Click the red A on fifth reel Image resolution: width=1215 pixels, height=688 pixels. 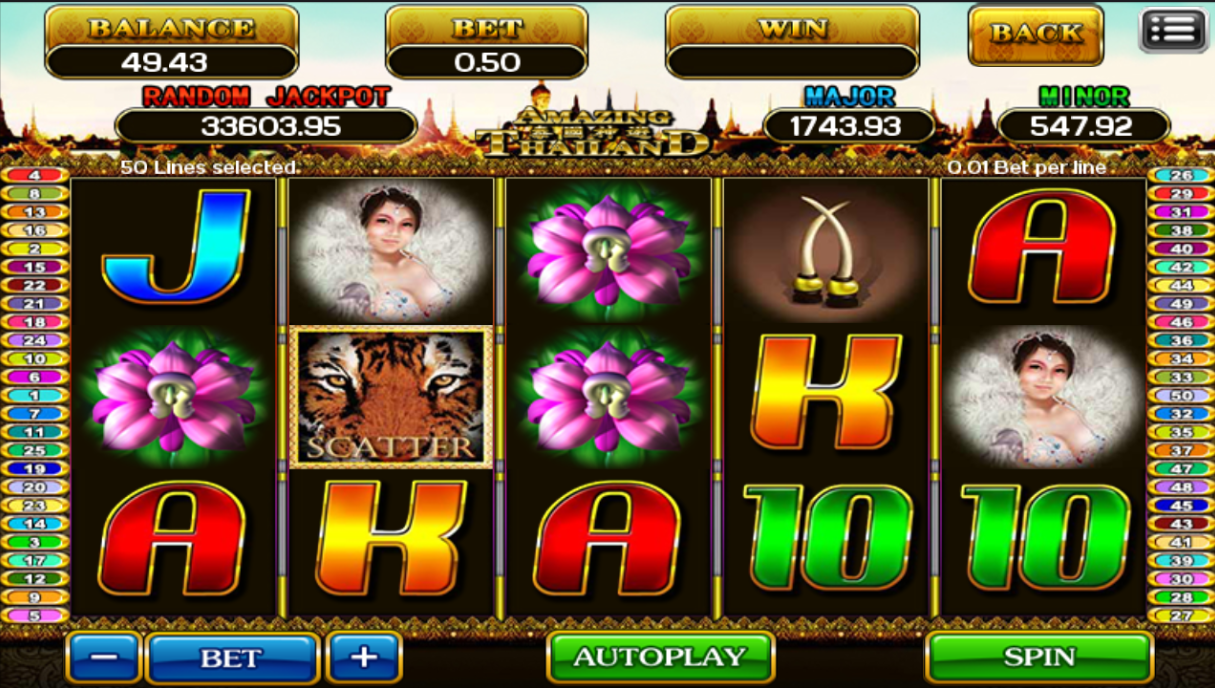tap(1042, 246)
